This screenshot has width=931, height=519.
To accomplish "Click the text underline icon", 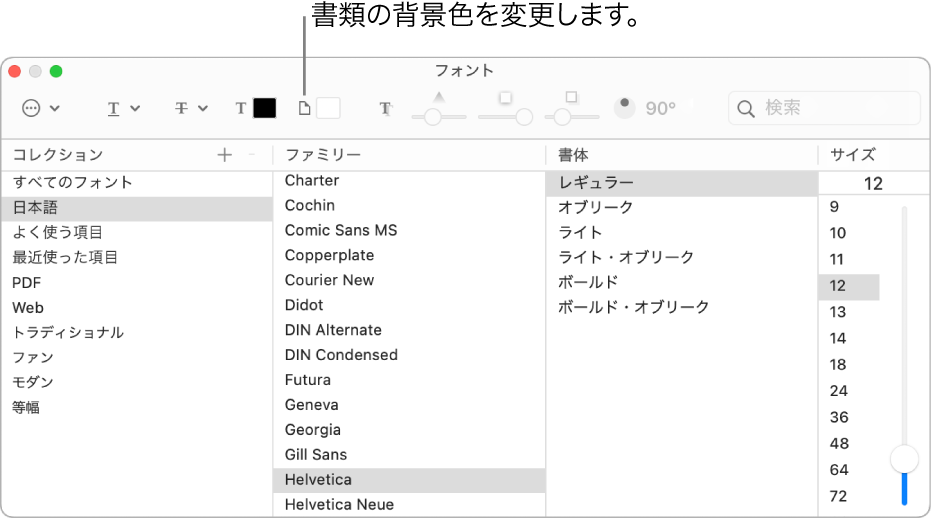I will [113, 108].
